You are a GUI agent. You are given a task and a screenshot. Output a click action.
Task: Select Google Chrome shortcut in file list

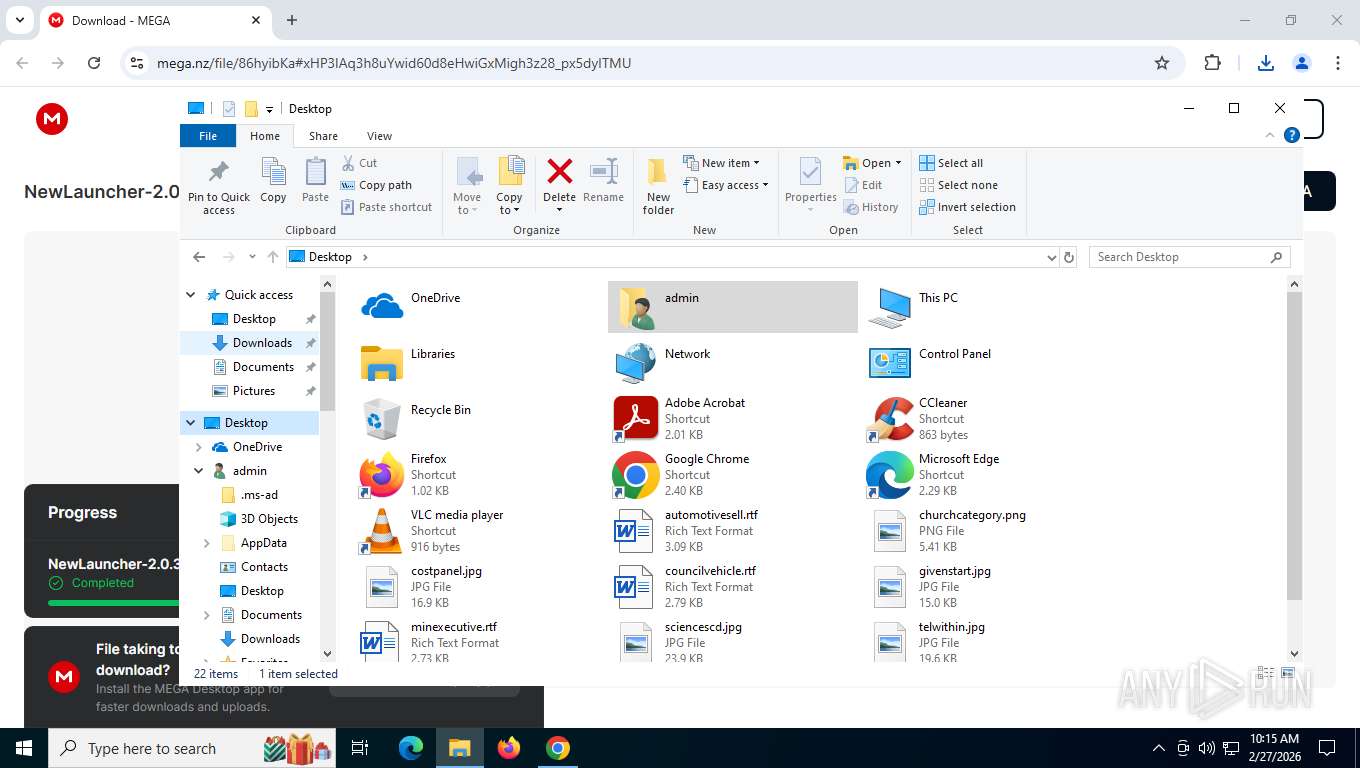tap(734, 474)
